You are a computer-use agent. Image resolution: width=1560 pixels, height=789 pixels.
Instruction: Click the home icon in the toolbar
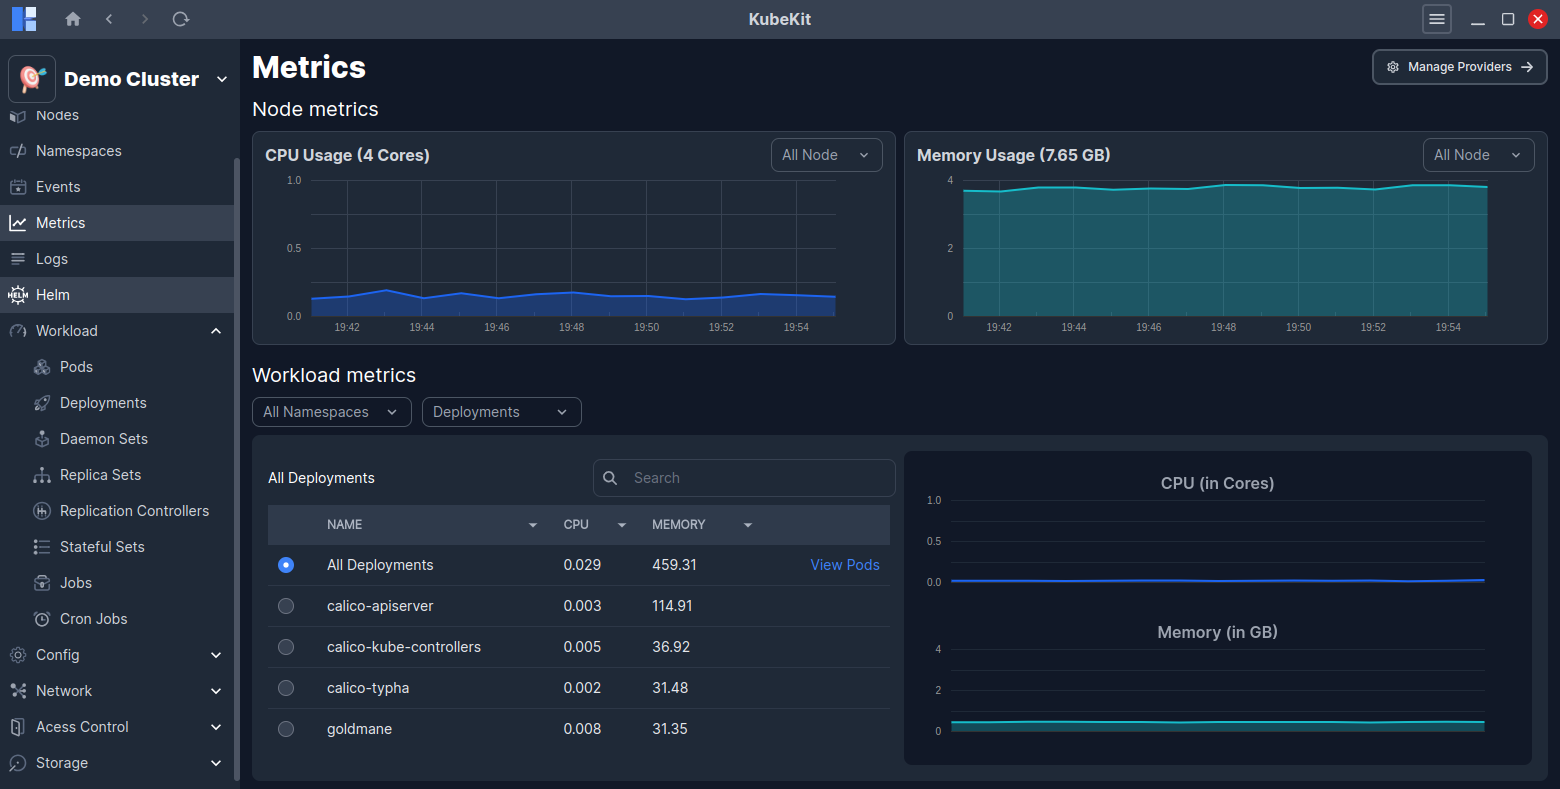point(72,19)
